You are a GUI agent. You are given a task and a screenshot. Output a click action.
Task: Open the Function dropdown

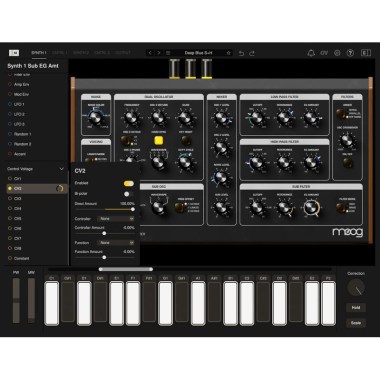tap(116, 243)
